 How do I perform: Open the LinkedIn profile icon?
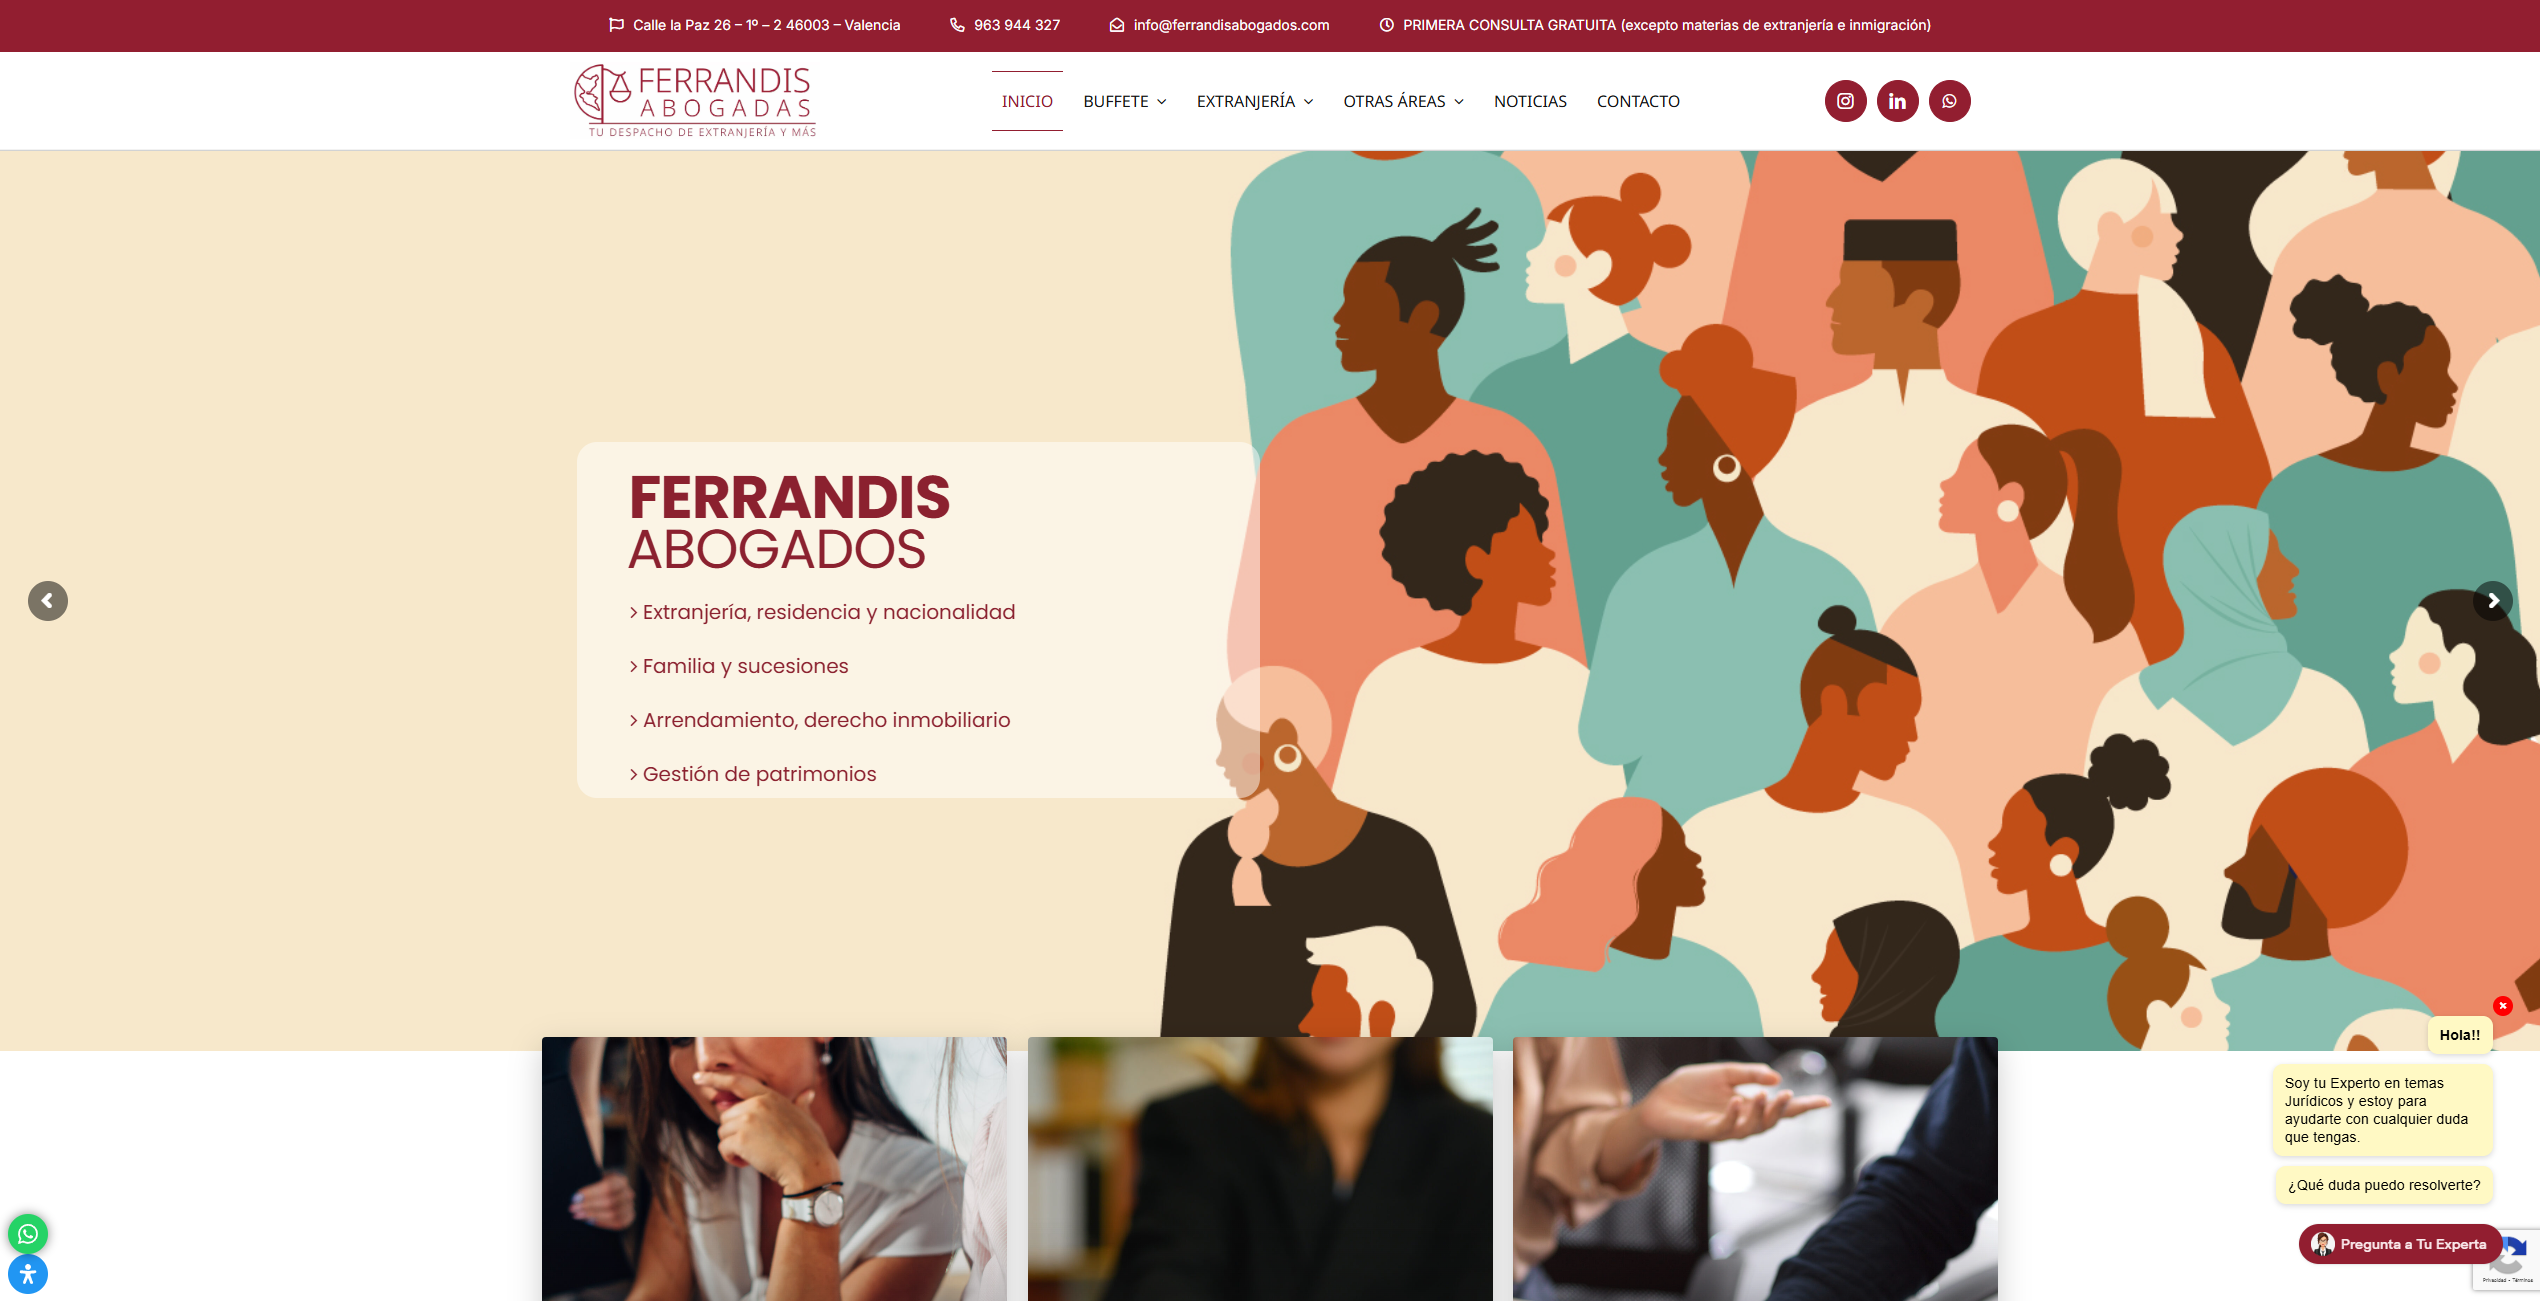click(x=1897, y=101)
